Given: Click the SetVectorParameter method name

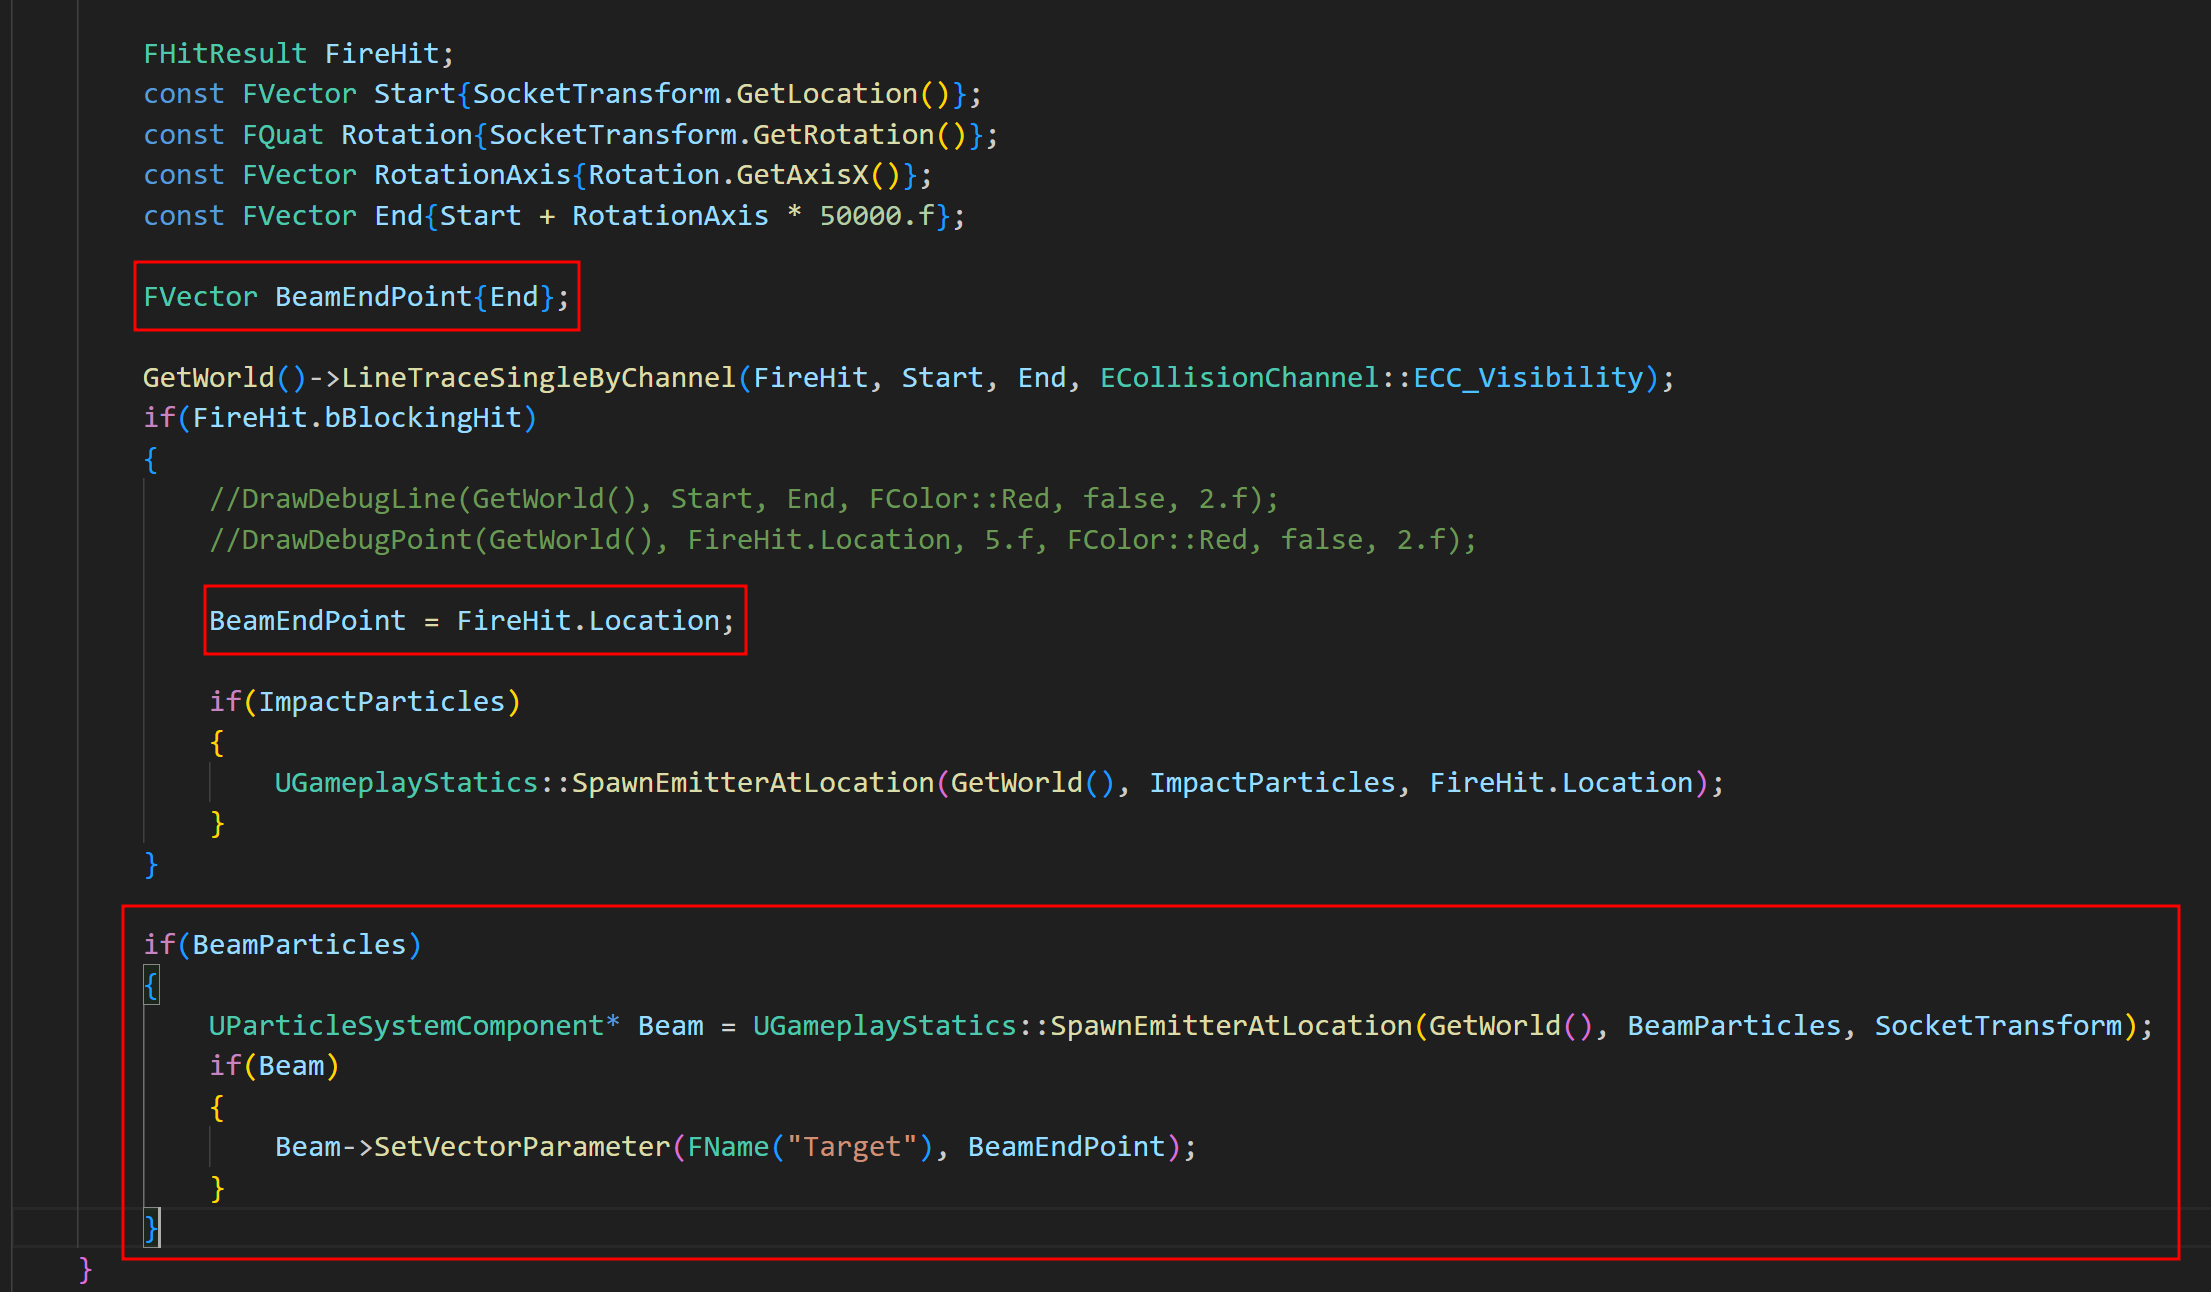Looking at the screenshot, I should click(x=521, y=1147).
